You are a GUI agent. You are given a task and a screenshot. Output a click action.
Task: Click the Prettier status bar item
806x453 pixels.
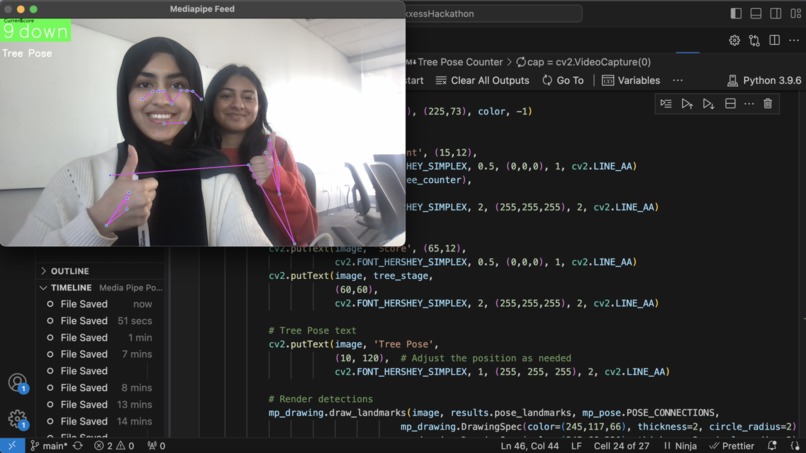(x=732, y=446)
